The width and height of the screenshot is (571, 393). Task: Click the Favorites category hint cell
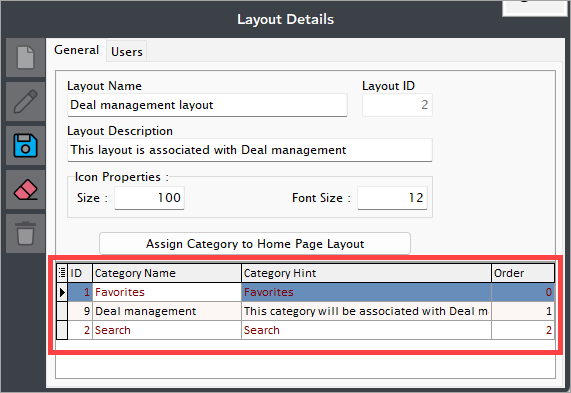(x=366, y=292)
